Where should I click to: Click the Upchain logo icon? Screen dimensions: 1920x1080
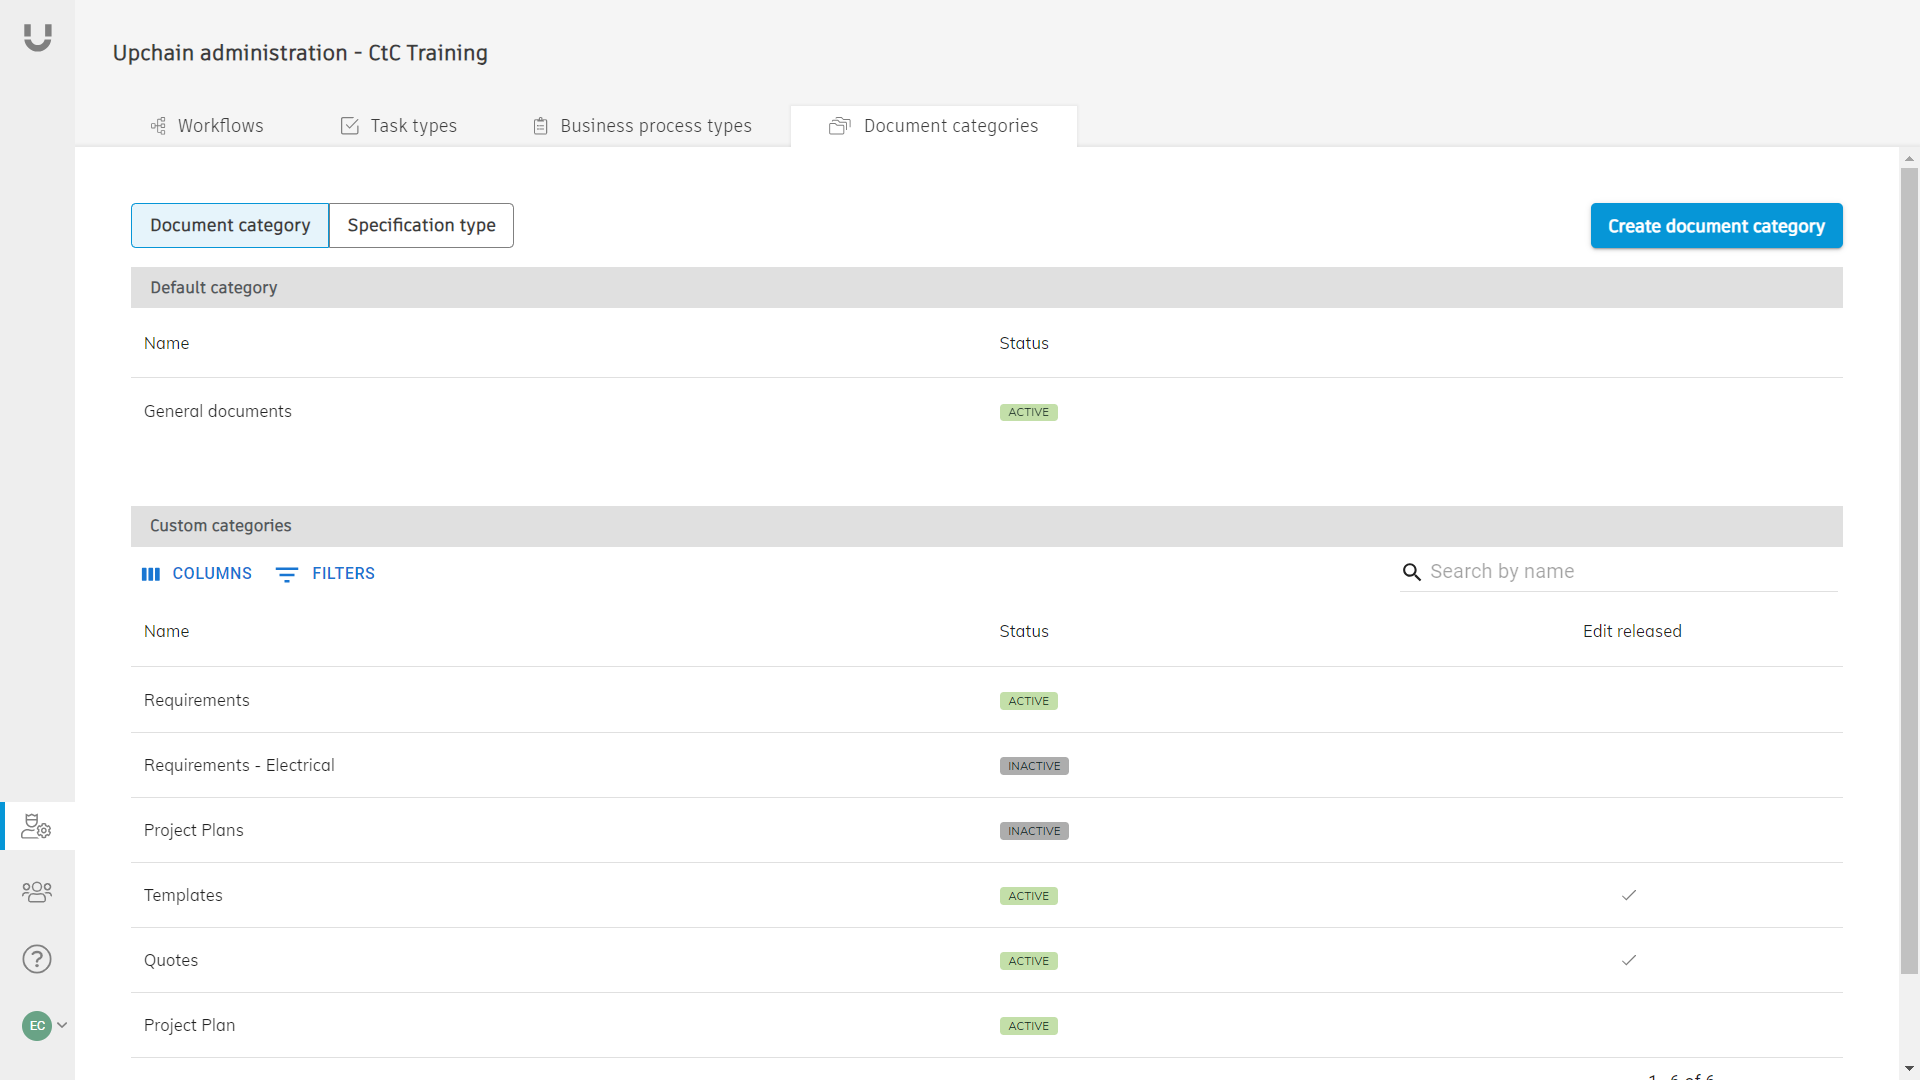click(37, 37)
